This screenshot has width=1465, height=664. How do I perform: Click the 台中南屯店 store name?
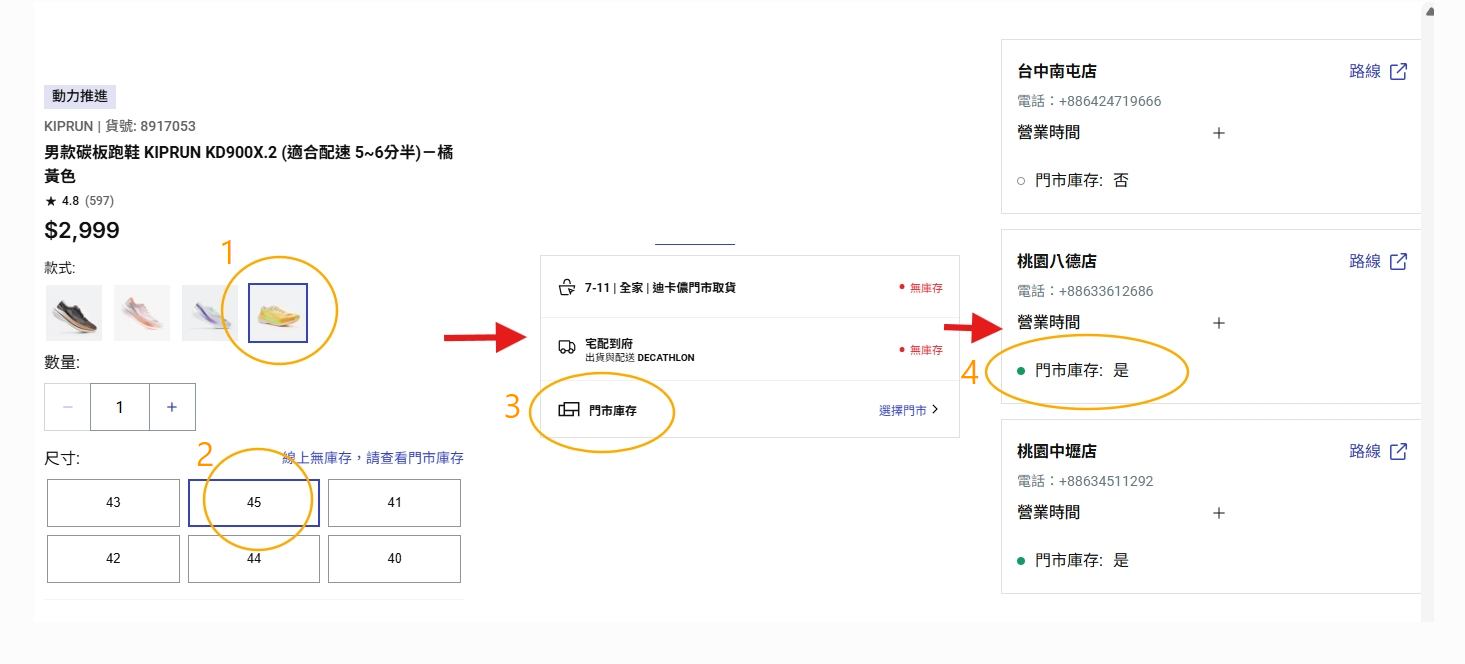(1057, 71)
